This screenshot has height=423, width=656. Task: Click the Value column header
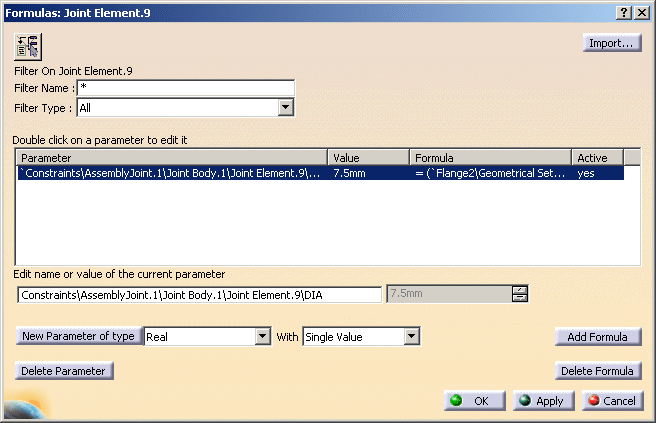click(x=369, y=158)
